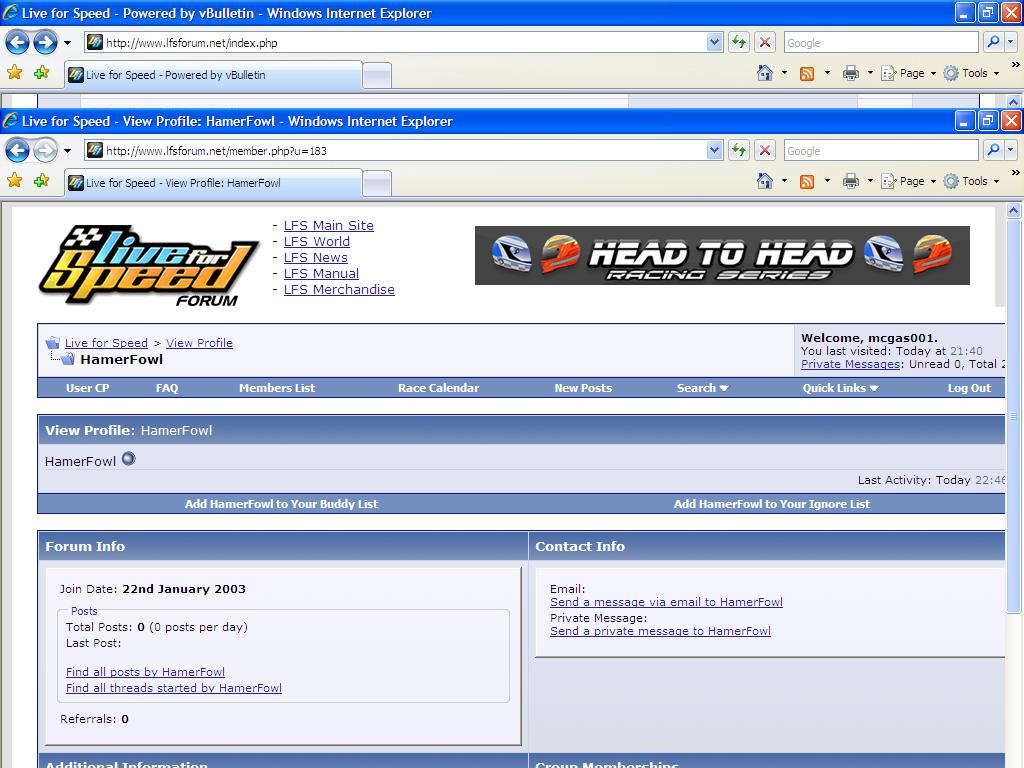Open Members List in forum navbar

tap(277, 388)
